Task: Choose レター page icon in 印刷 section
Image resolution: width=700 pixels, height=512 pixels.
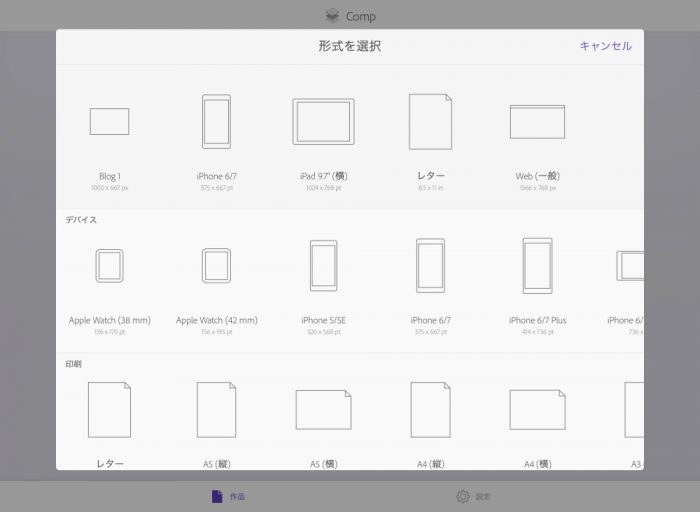Action: (109, 410)
